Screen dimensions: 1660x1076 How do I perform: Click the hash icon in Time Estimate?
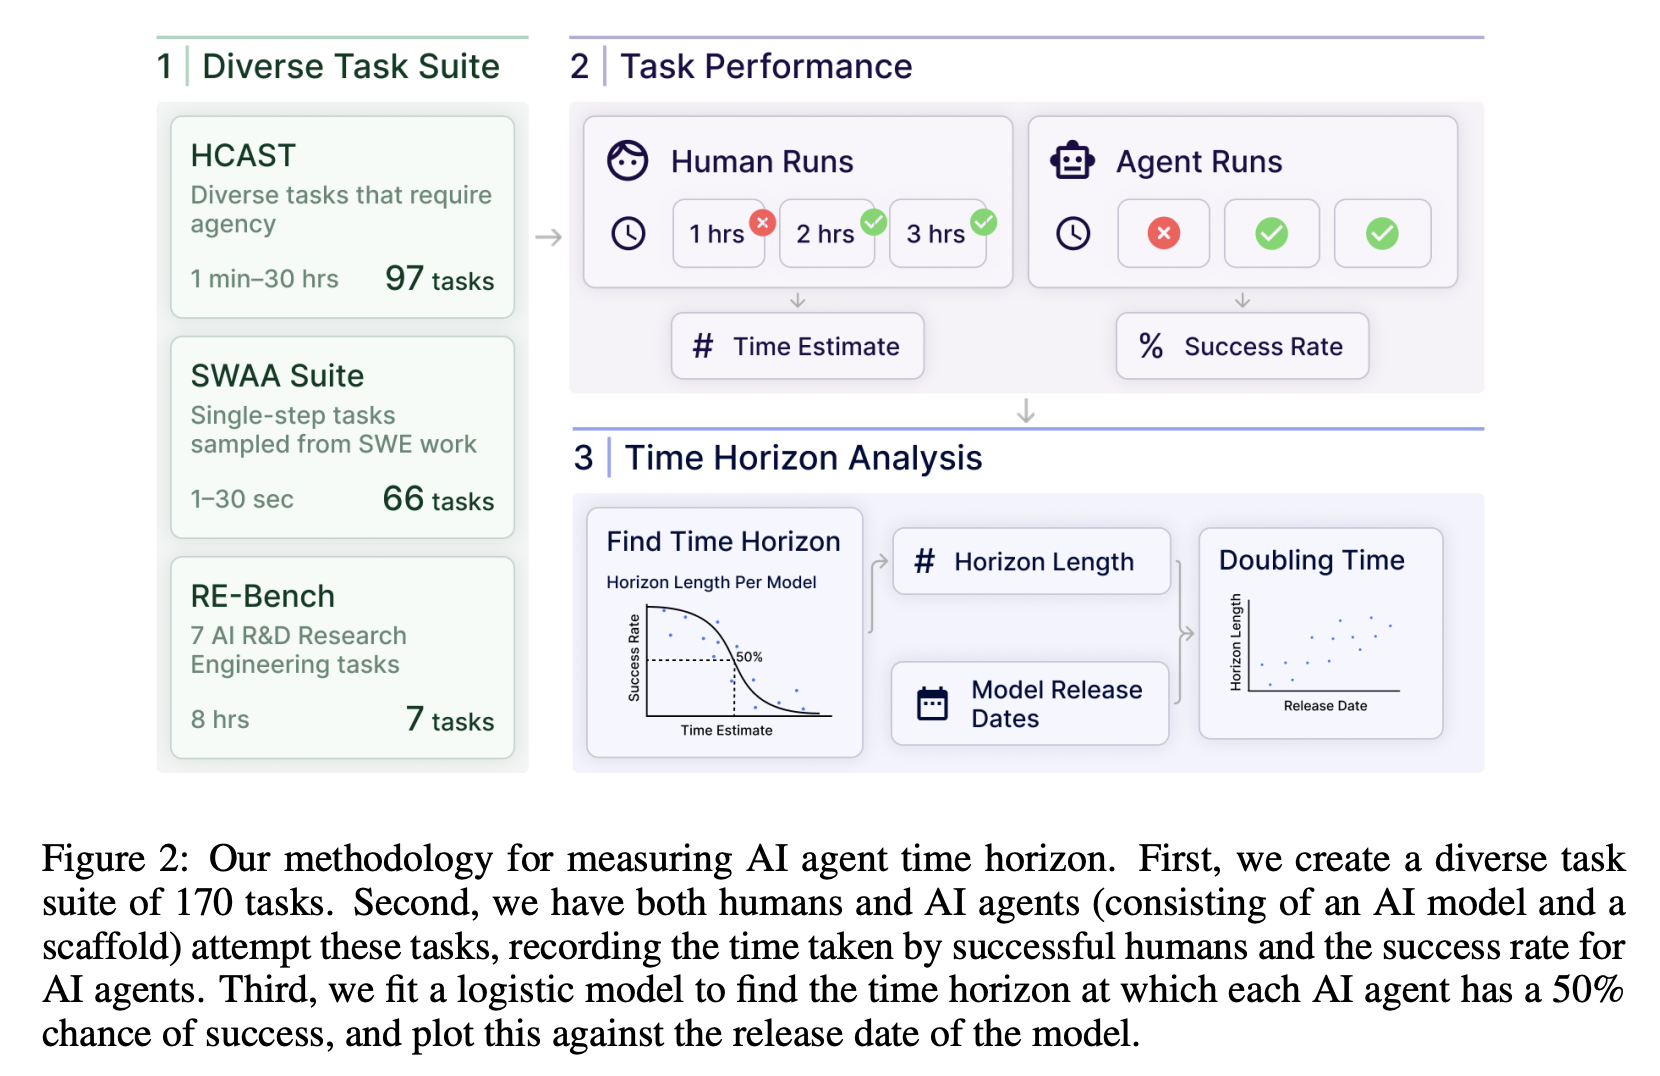[703, 346]
